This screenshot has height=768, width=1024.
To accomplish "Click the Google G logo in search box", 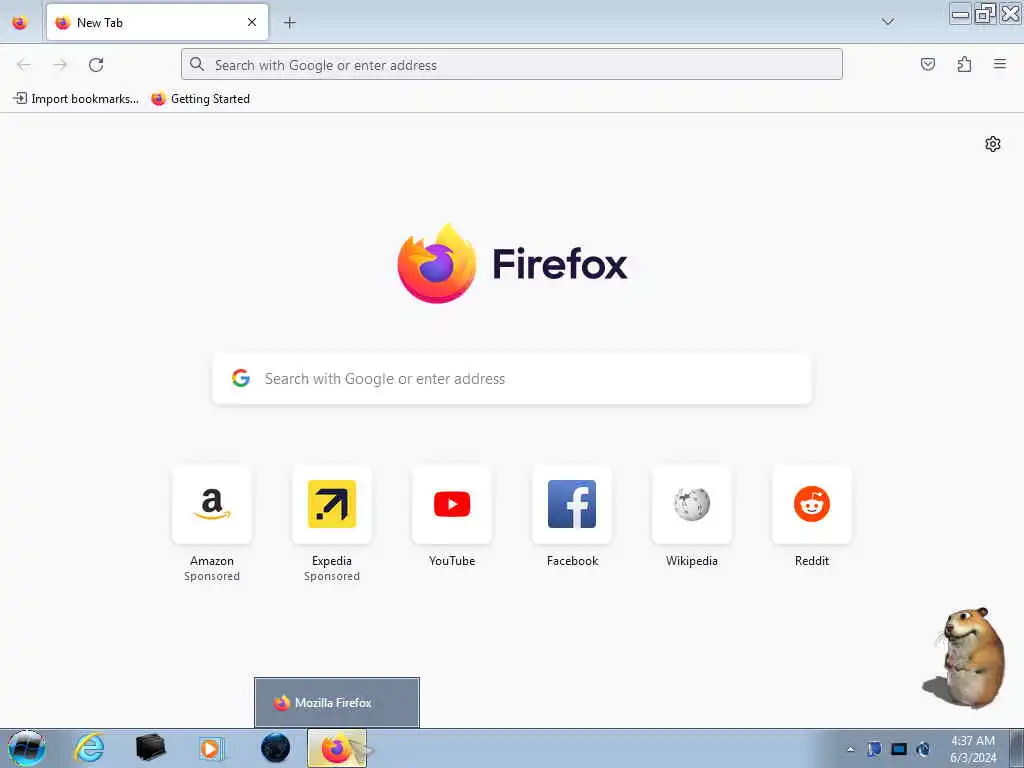I will pyautogui.click(x=241, y=378).
